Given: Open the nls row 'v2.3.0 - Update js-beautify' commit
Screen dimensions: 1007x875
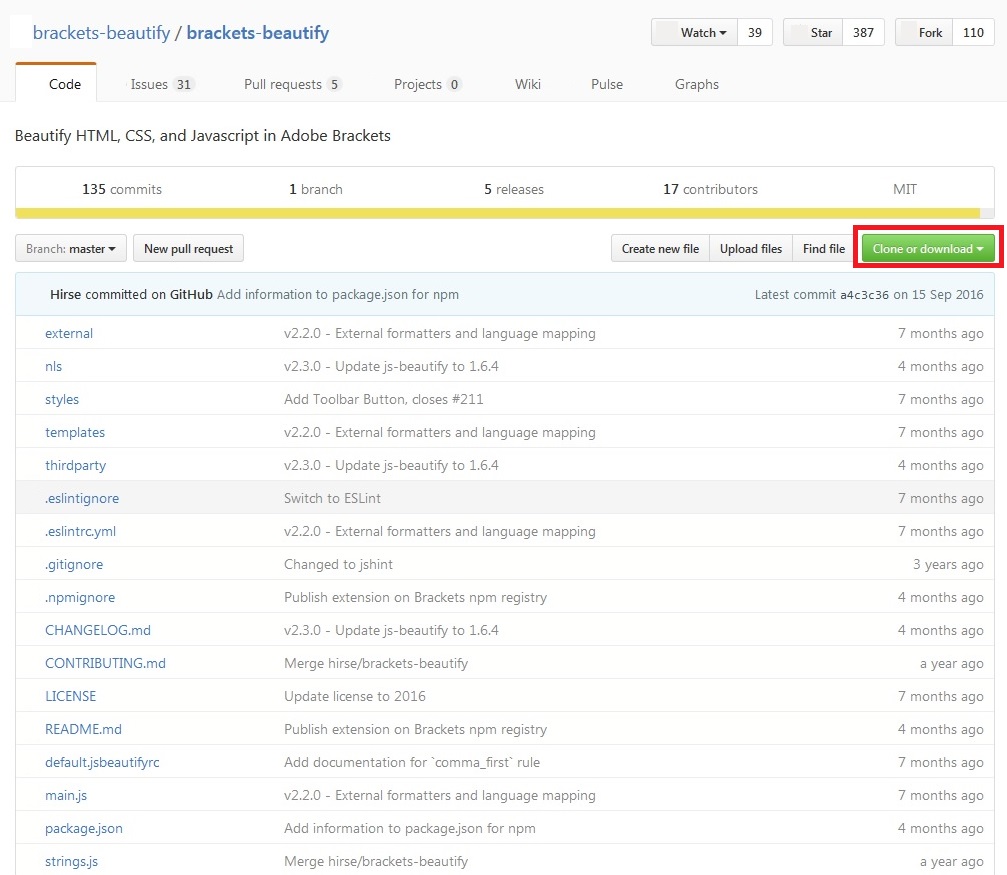Looking at the screenshot, I should coord(391,366).
